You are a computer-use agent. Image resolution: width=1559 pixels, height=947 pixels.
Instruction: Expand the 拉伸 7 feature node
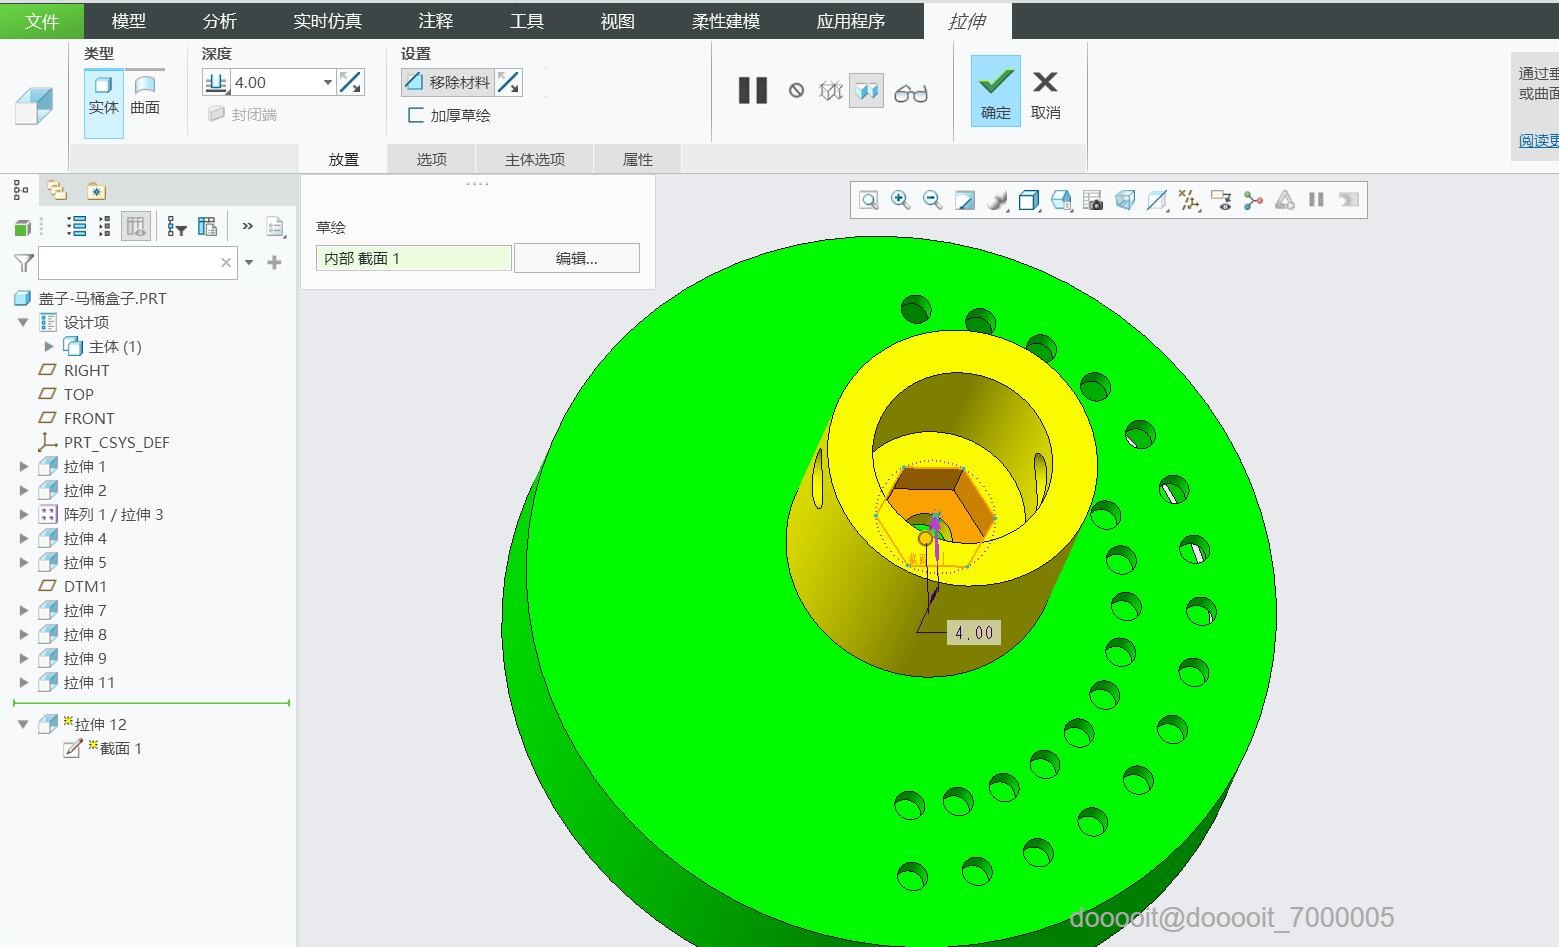coord(24,610)
